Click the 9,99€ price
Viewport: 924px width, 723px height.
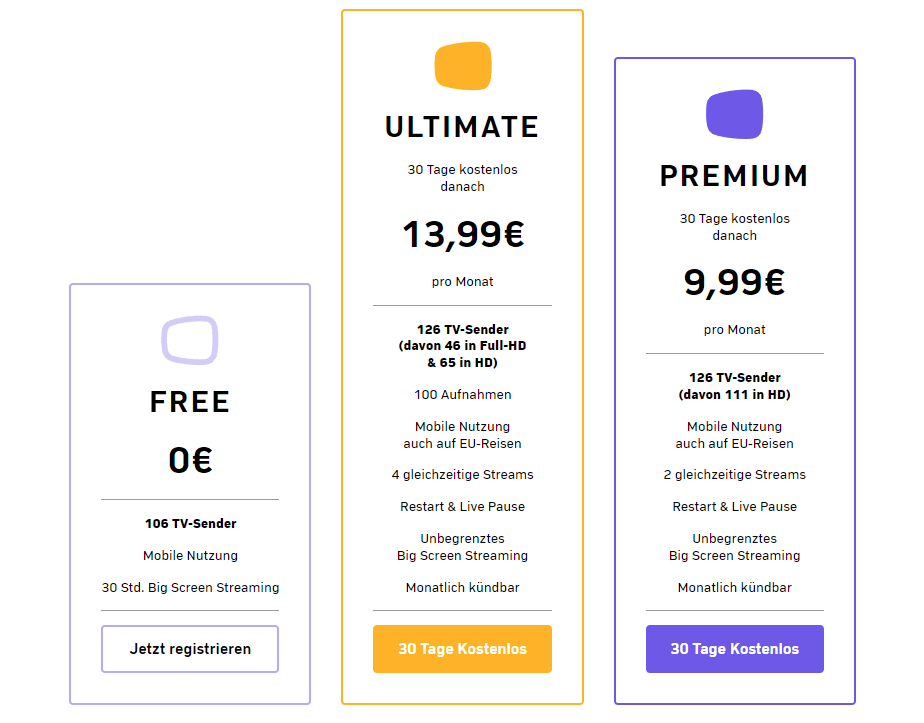point(734,283)
